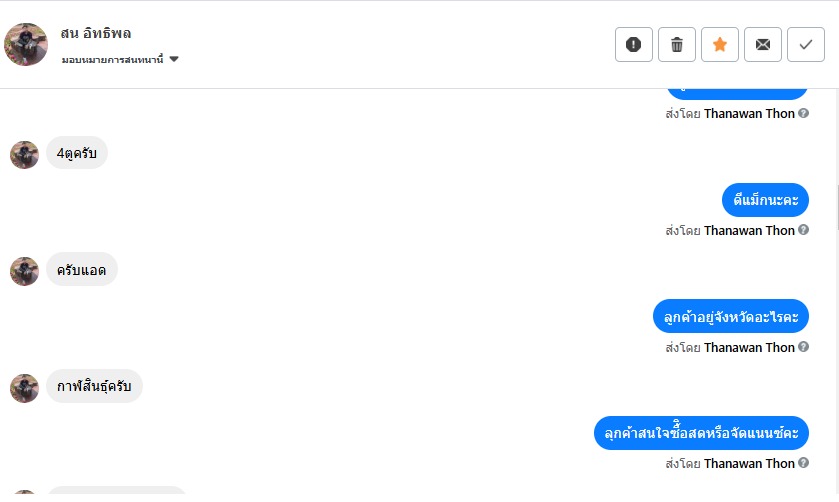Open the assign conversation dropdown arrow
The image size is (839, 502).
click(x=174, y=59)
